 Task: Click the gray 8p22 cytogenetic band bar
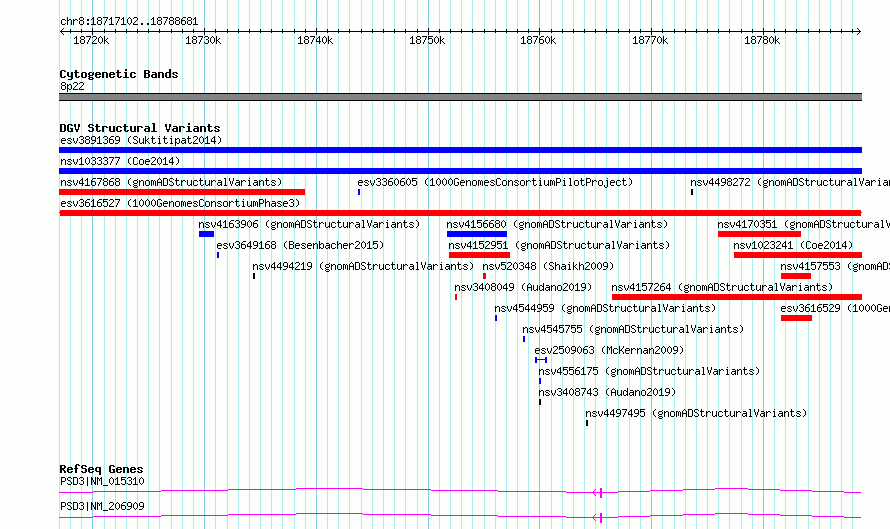point(460,97)
